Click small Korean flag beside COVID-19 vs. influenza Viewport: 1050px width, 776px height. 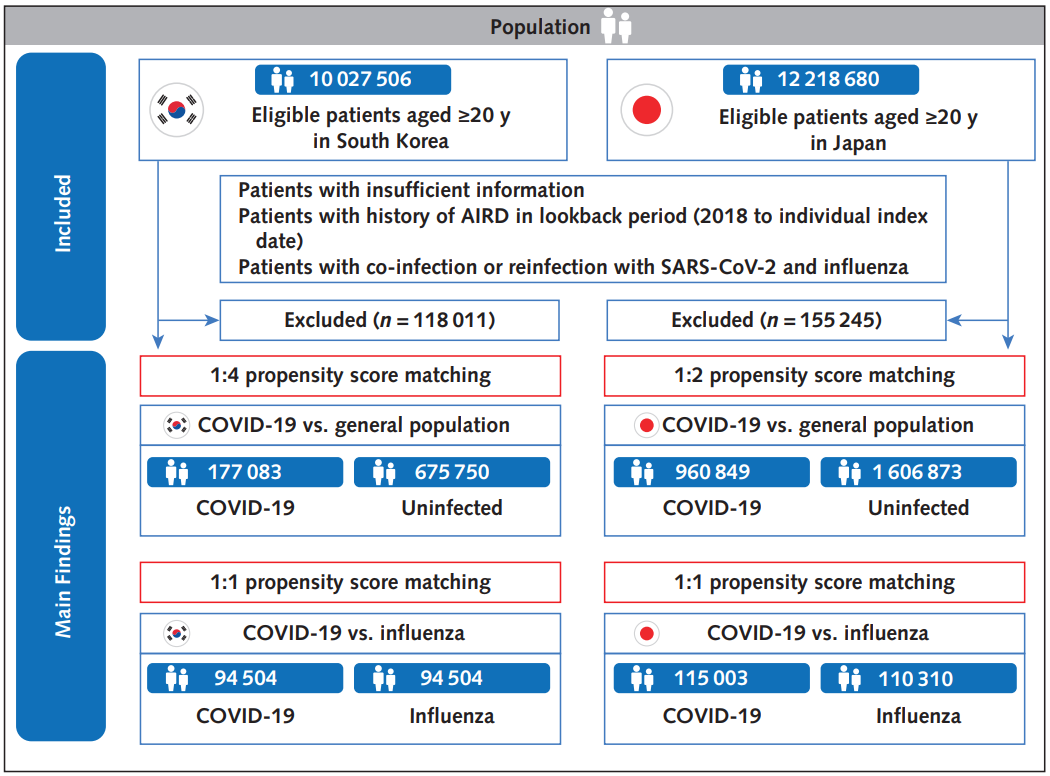click(177, 633)
